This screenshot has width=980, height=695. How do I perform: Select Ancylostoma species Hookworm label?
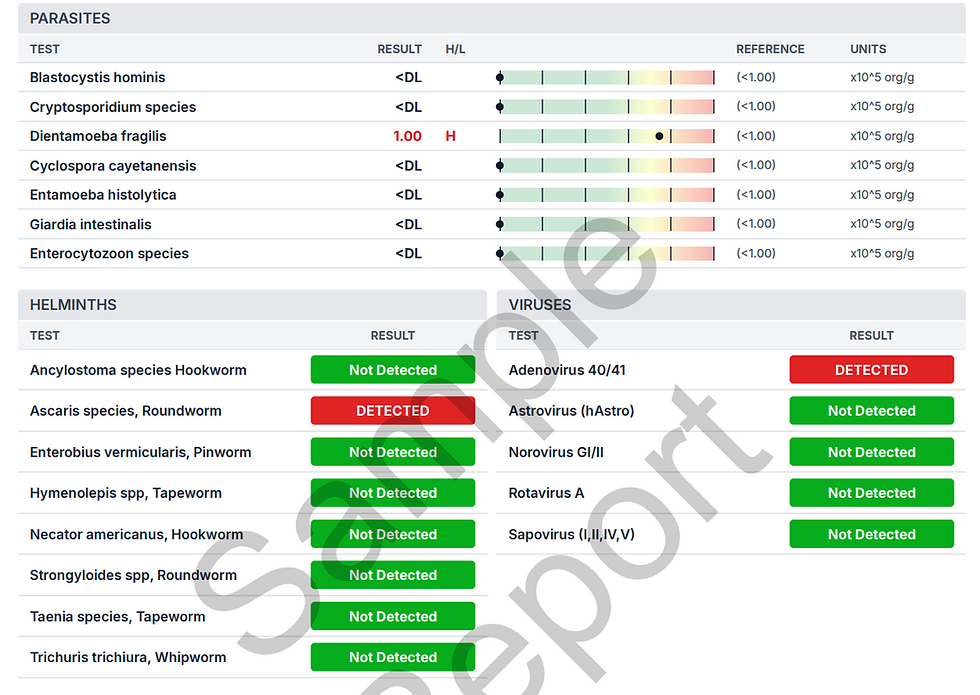click(x=138, y=370)
